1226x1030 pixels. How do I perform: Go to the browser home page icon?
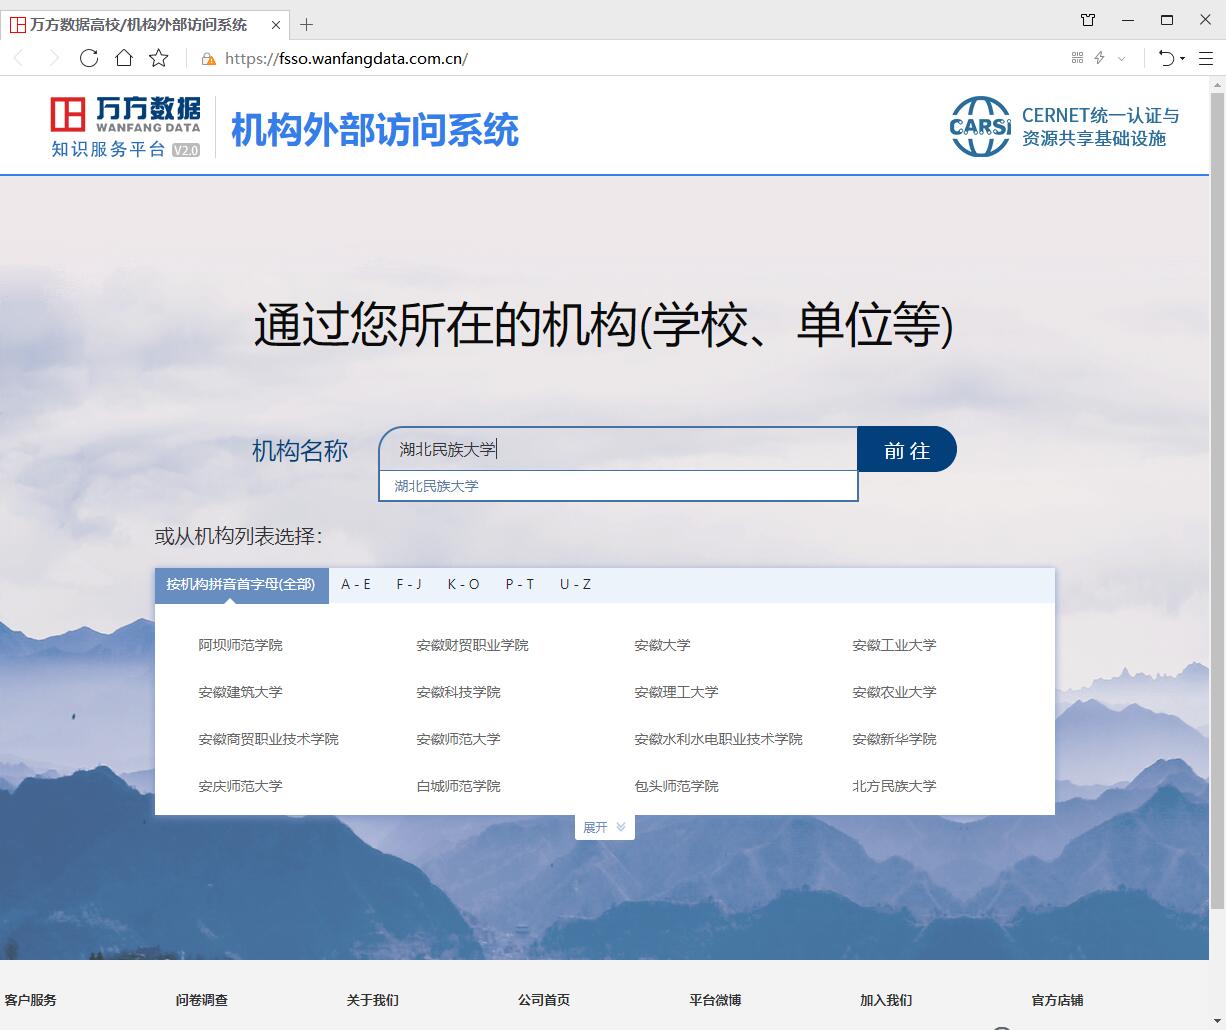pos(124,58)
